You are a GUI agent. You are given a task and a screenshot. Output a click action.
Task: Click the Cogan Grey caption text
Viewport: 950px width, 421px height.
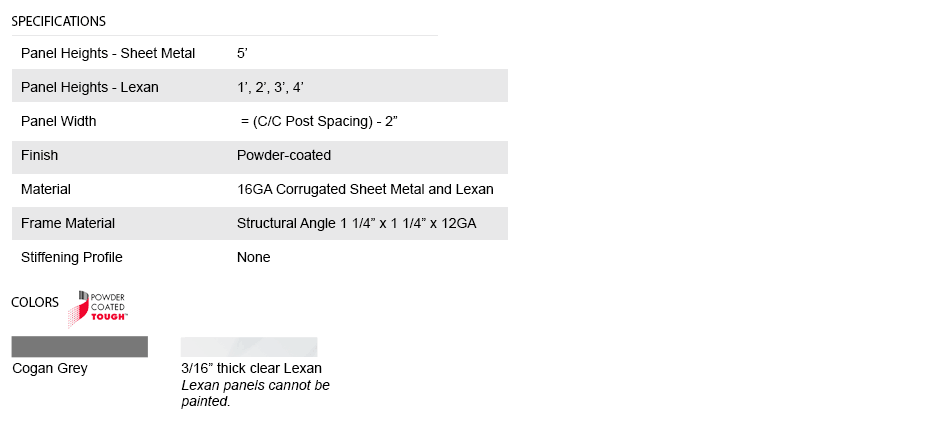50,368
